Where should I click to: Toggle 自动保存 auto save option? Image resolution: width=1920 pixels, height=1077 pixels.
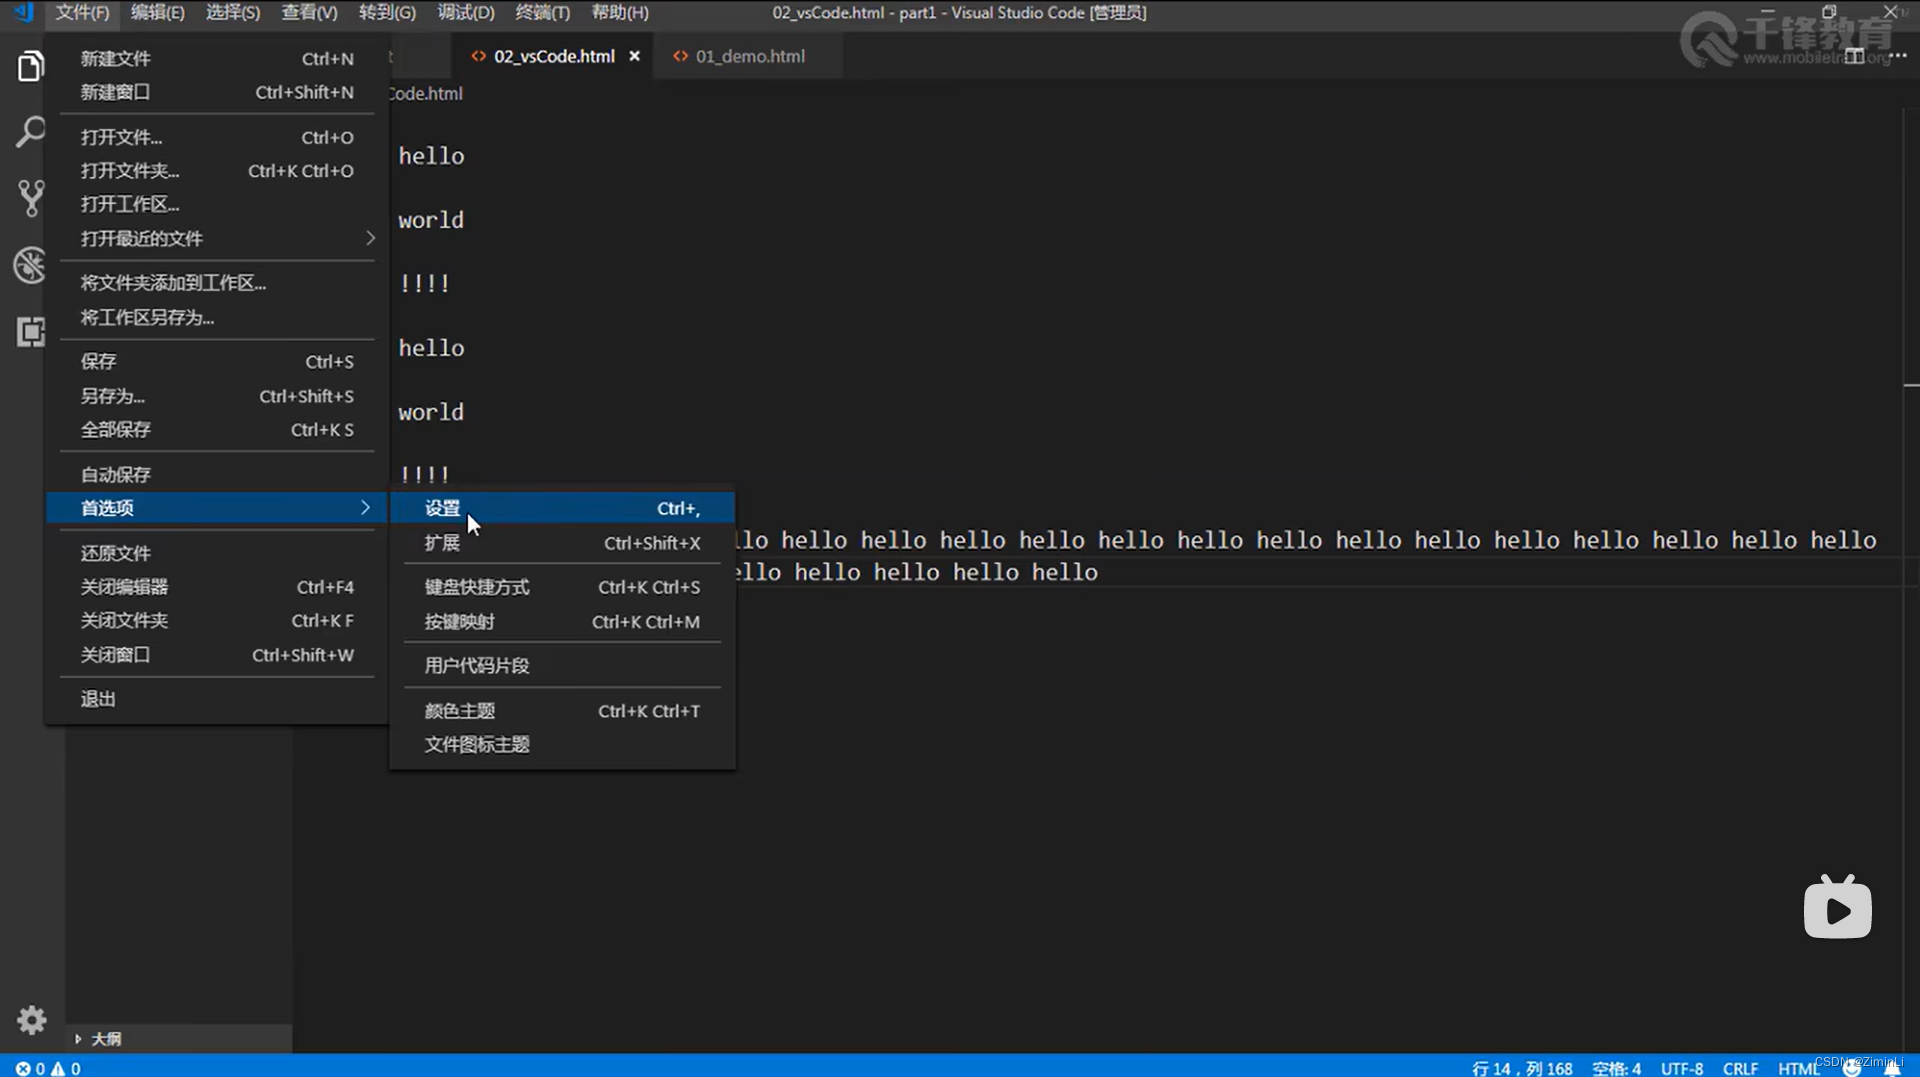(x=217, y=474)
